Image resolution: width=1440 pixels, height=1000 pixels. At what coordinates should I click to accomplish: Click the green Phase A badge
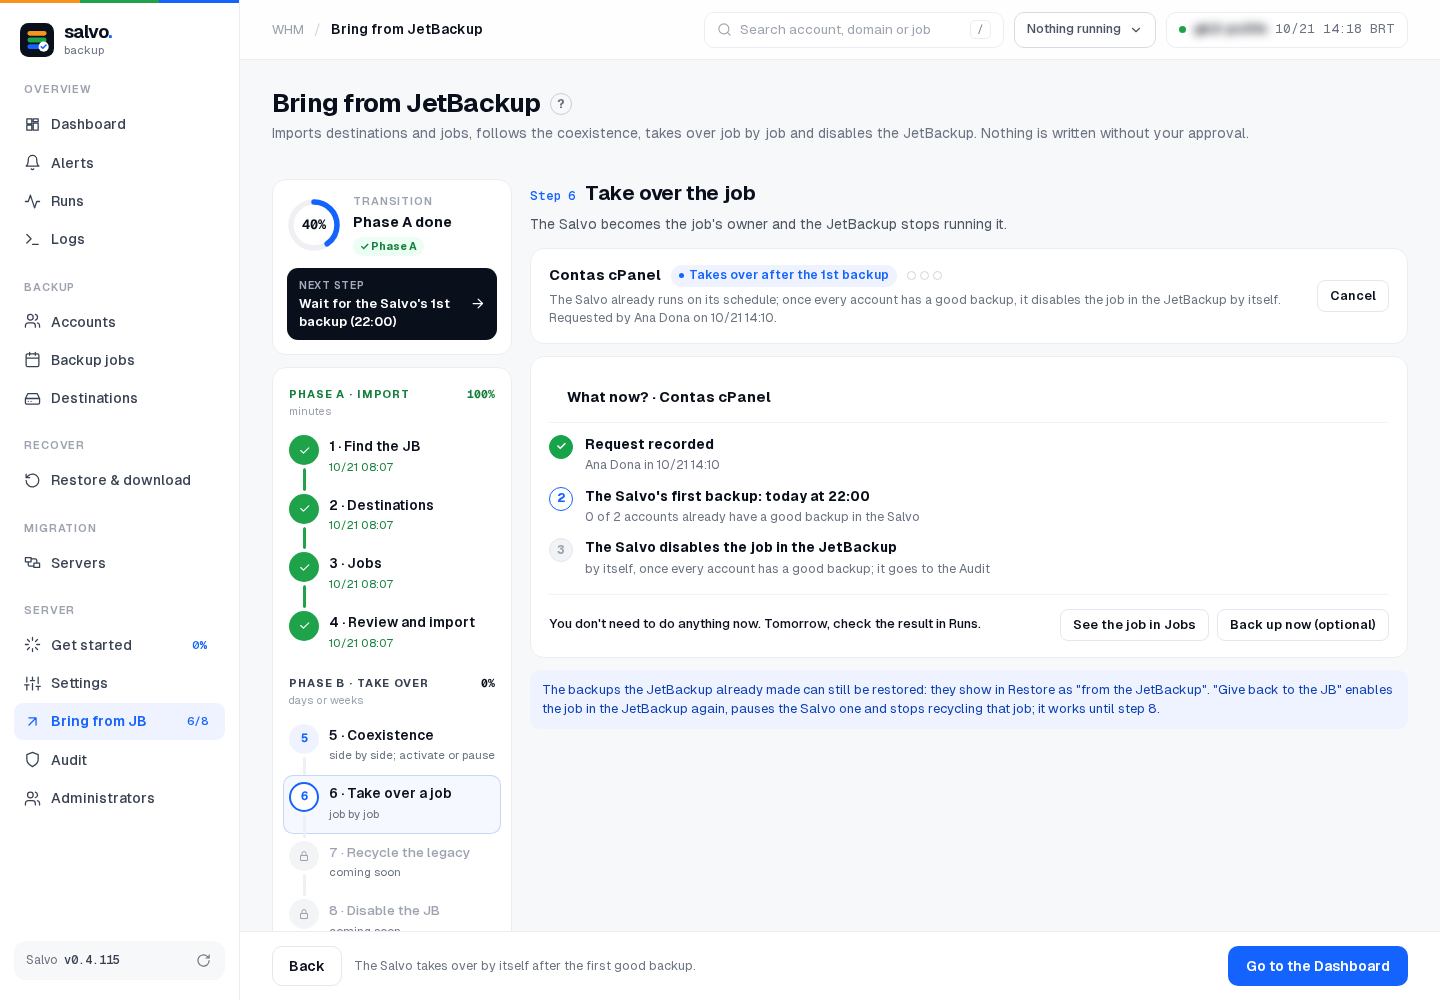388,246
